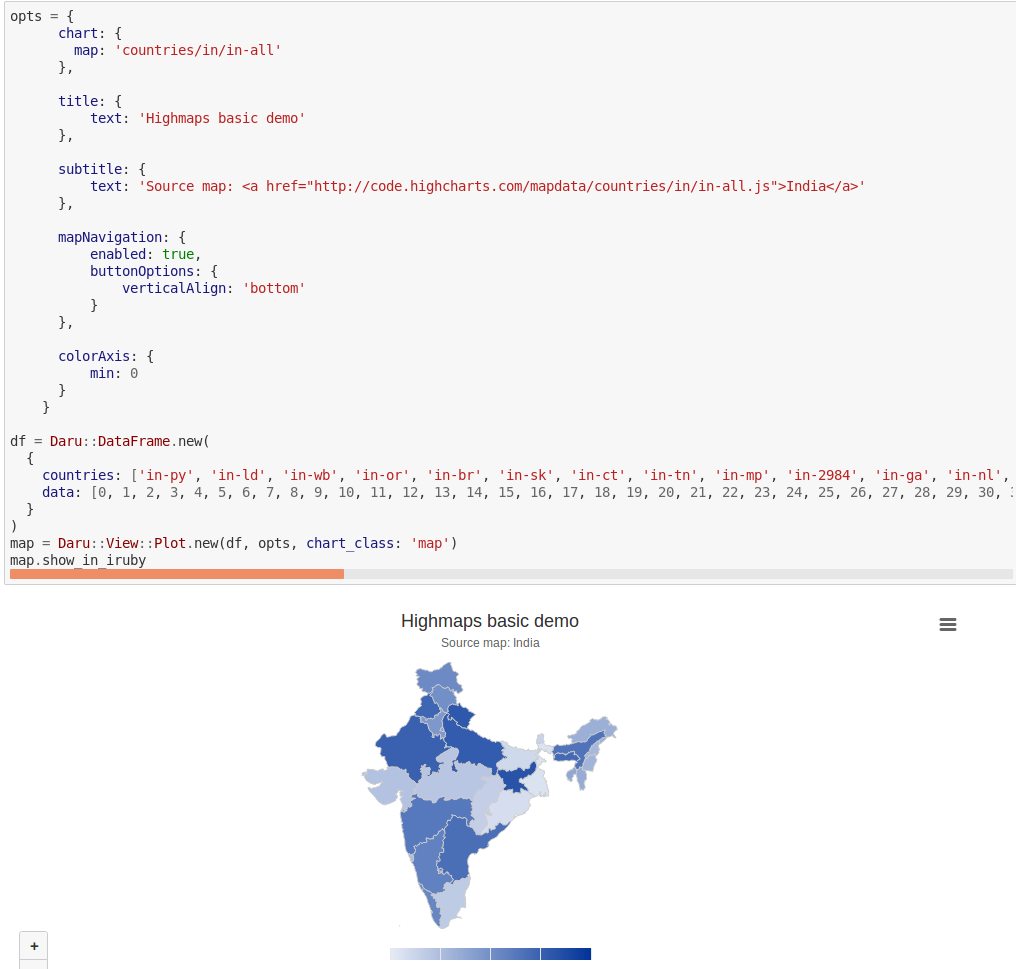Select Jammu and Kashmir region on map

click(x=439, y=679)
